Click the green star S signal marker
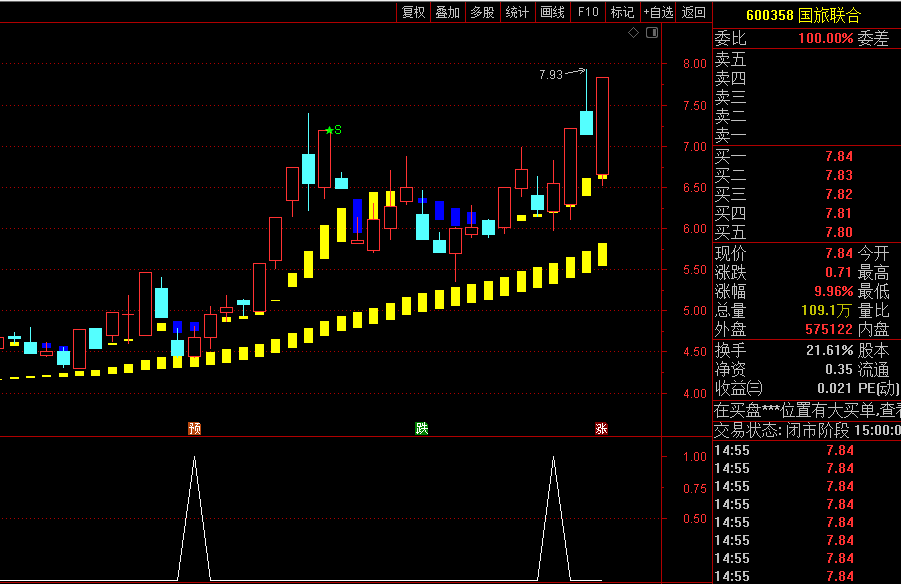901x584 pixels. tap(333, 130)
